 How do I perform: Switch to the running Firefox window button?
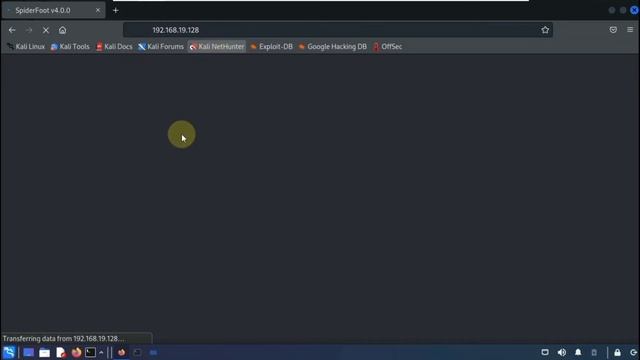point(121,352)
